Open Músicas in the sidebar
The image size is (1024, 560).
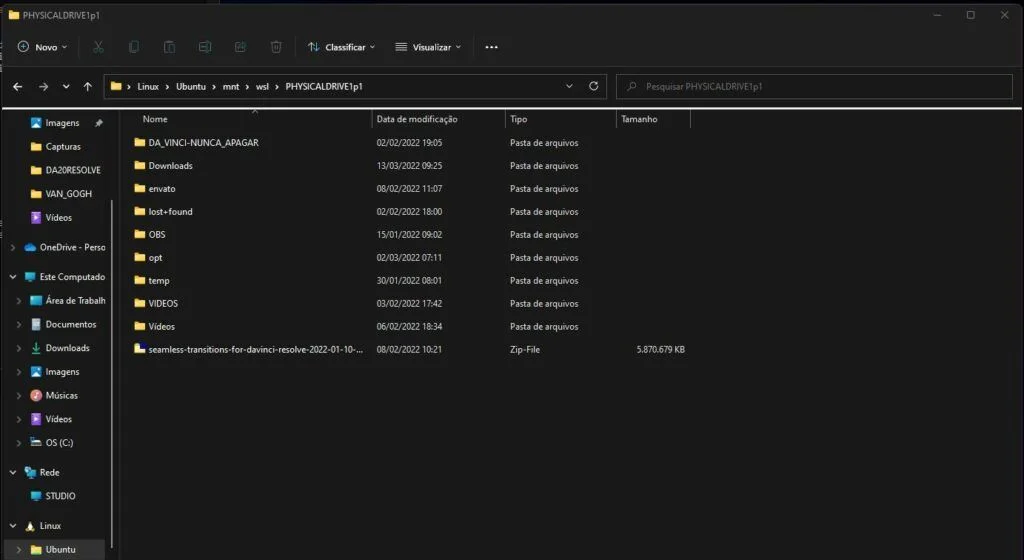(54, 396)
